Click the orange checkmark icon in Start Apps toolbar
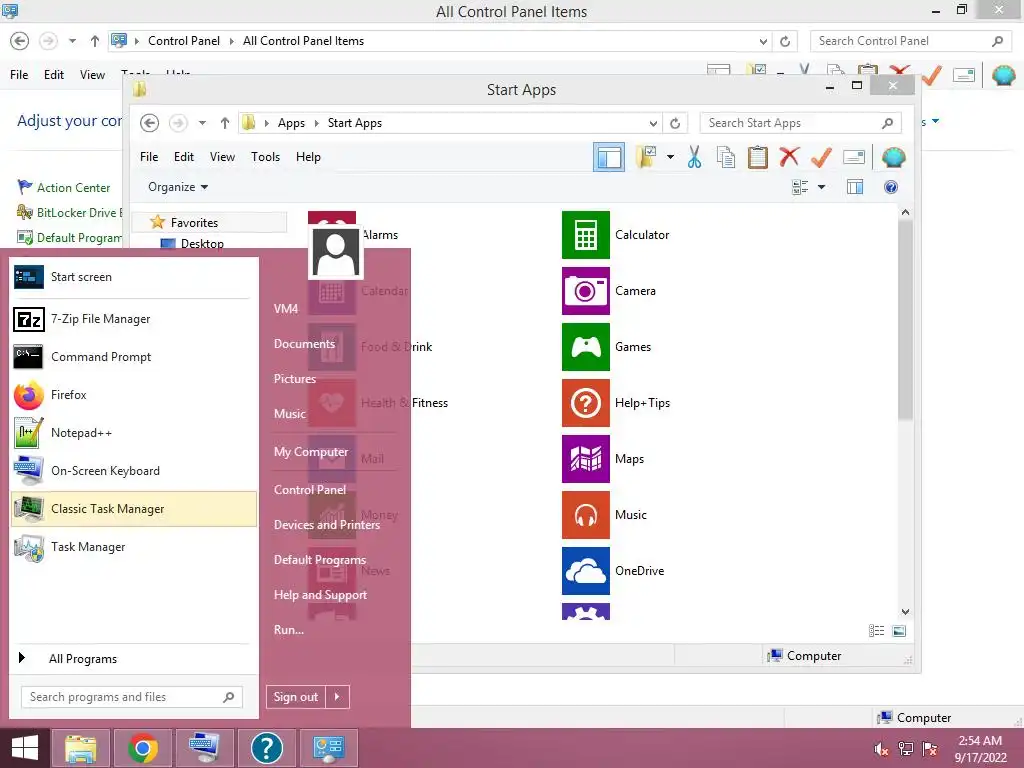1024x768 pixels. [821, 157]
